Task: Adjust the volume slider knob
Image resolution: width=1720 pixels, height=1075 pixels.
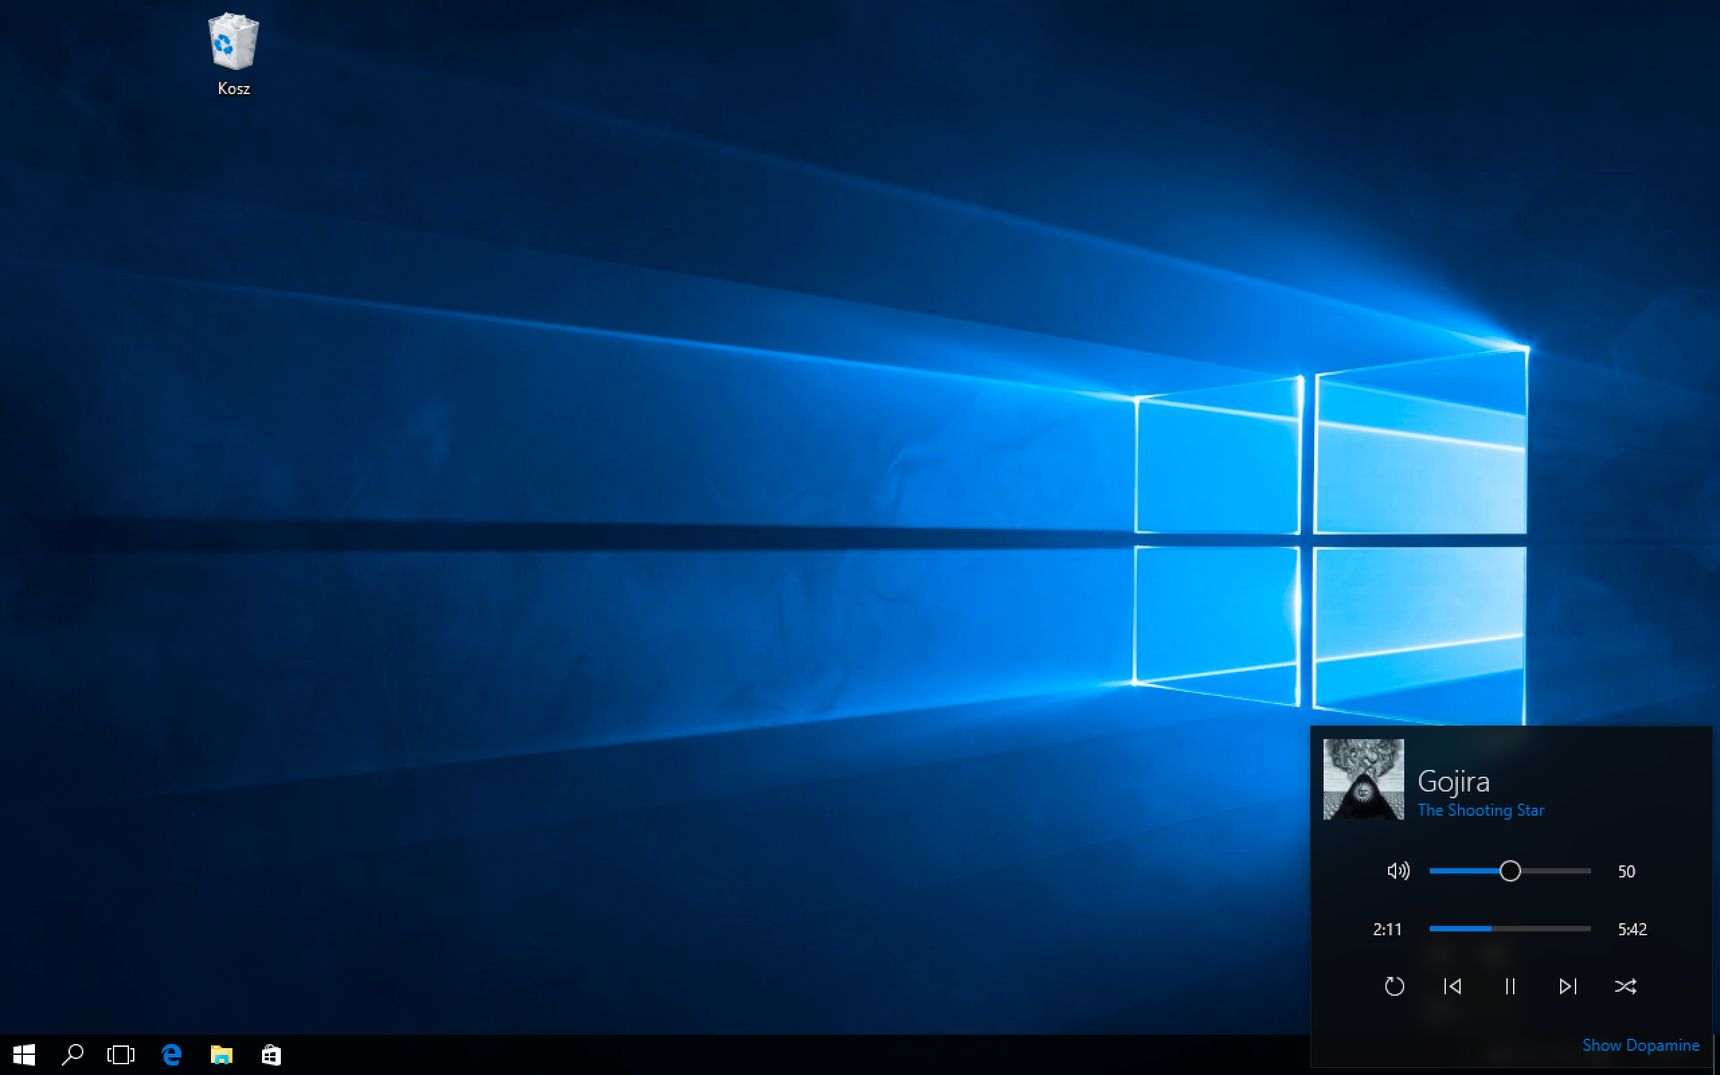Action: click(1510, 871)
